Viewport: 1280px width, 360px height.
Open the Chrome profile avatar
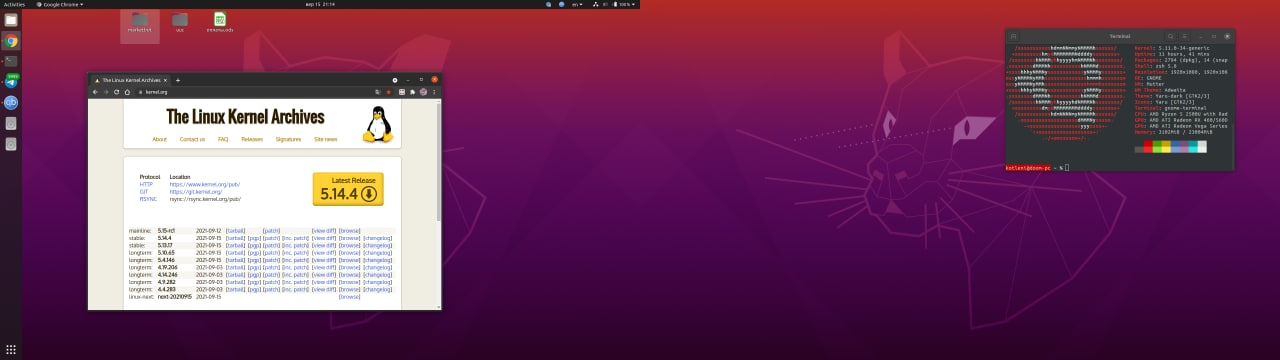(423, 92)
